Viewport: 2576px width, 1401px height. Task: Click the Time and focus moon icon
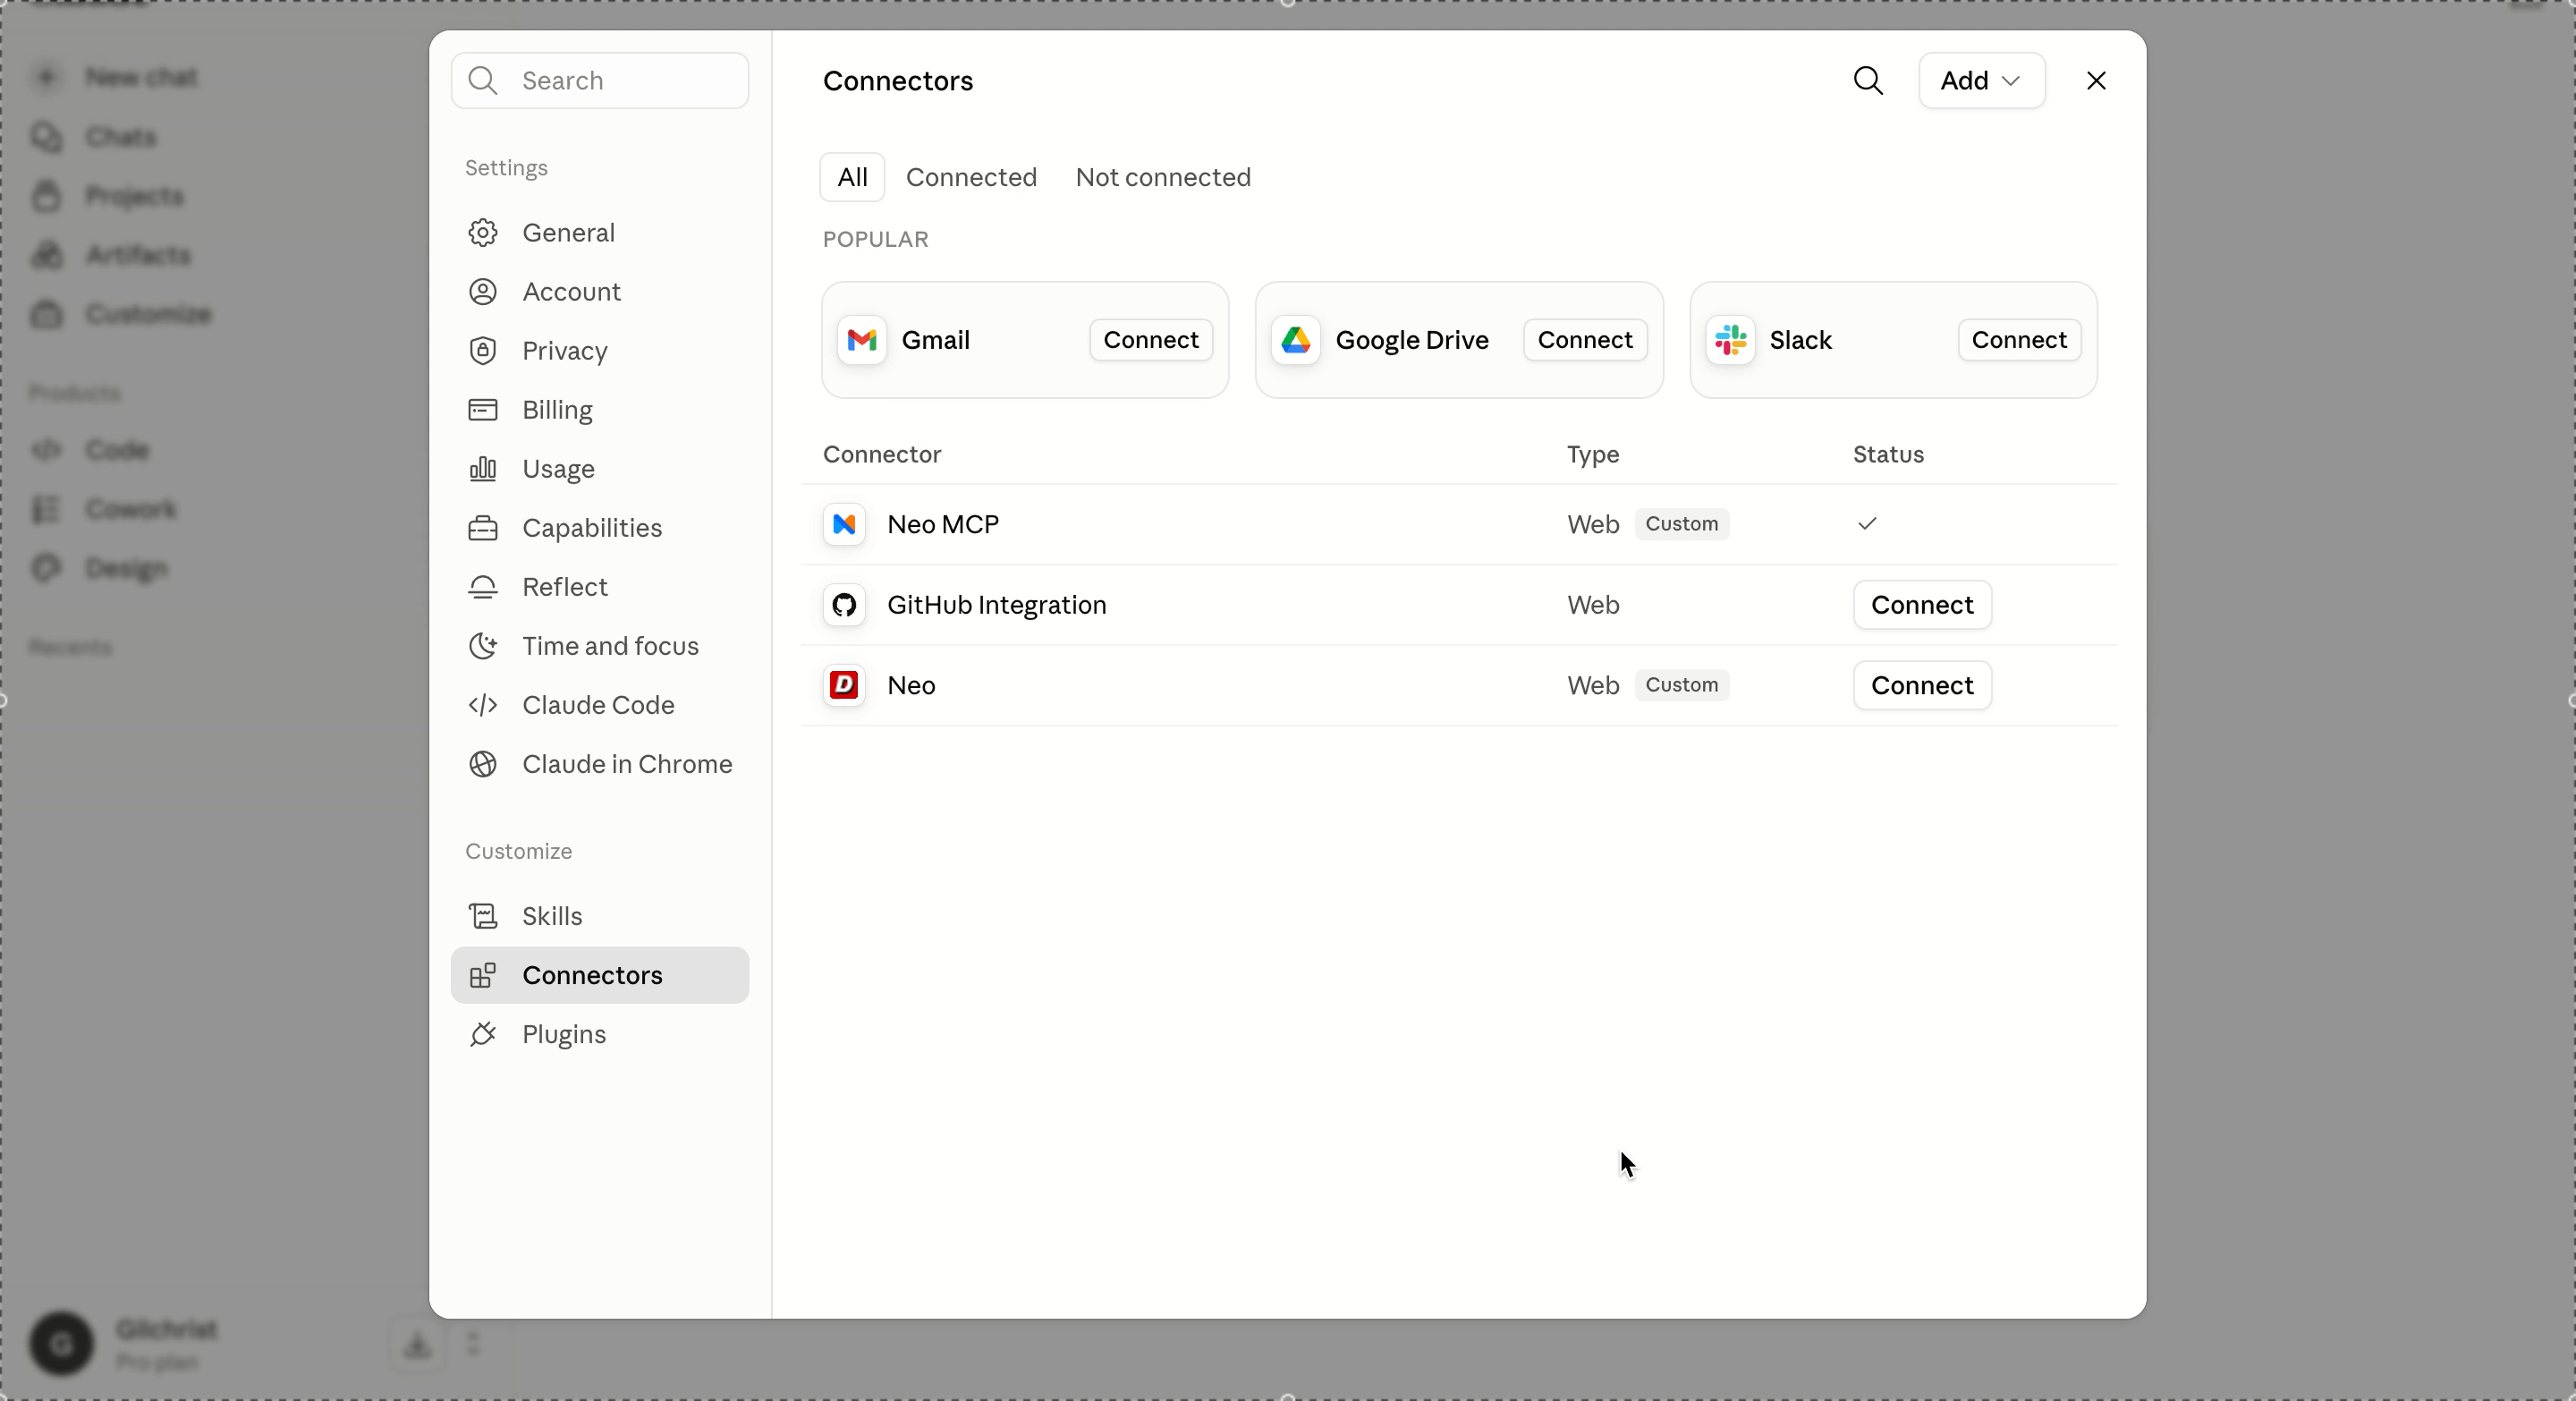483,645
